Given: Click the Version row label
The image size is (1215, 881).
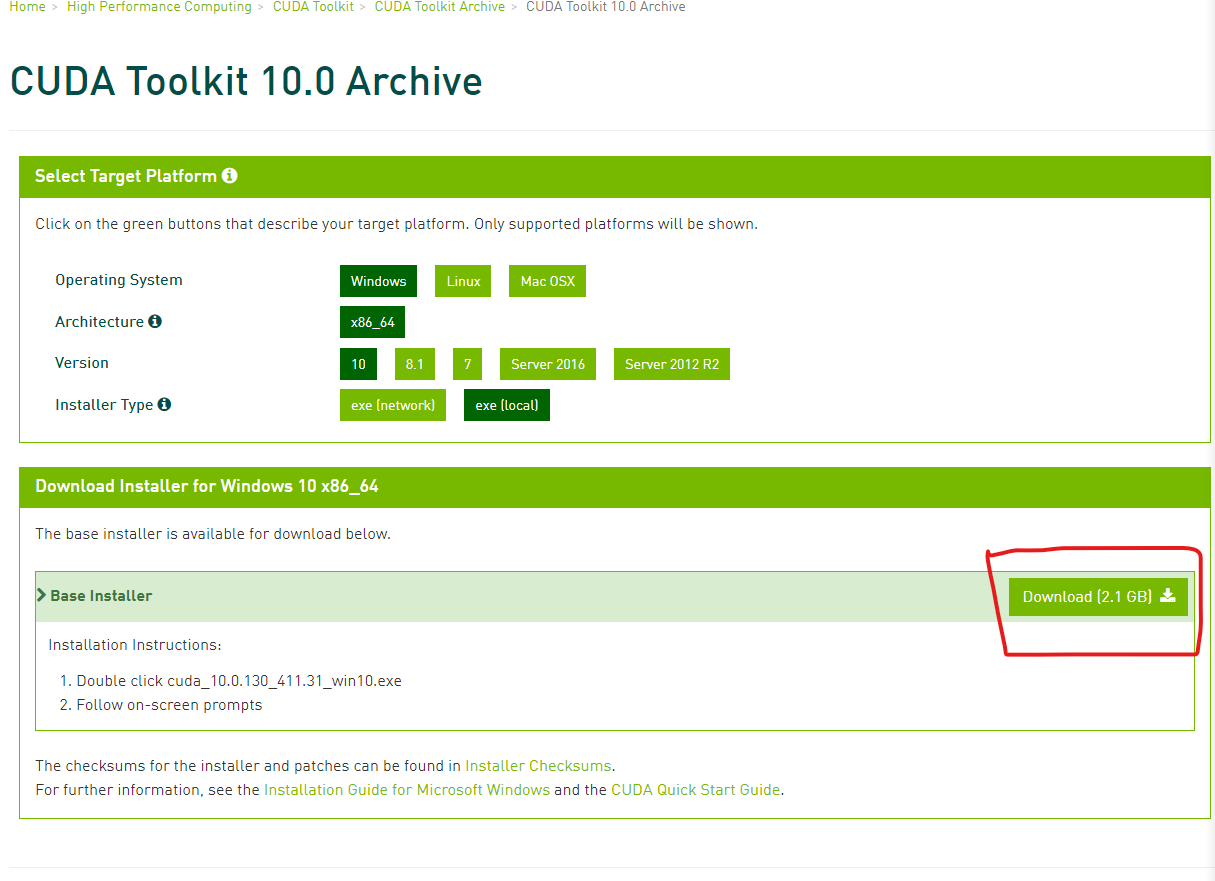Looking at the screenshot, I should (82, 363).
